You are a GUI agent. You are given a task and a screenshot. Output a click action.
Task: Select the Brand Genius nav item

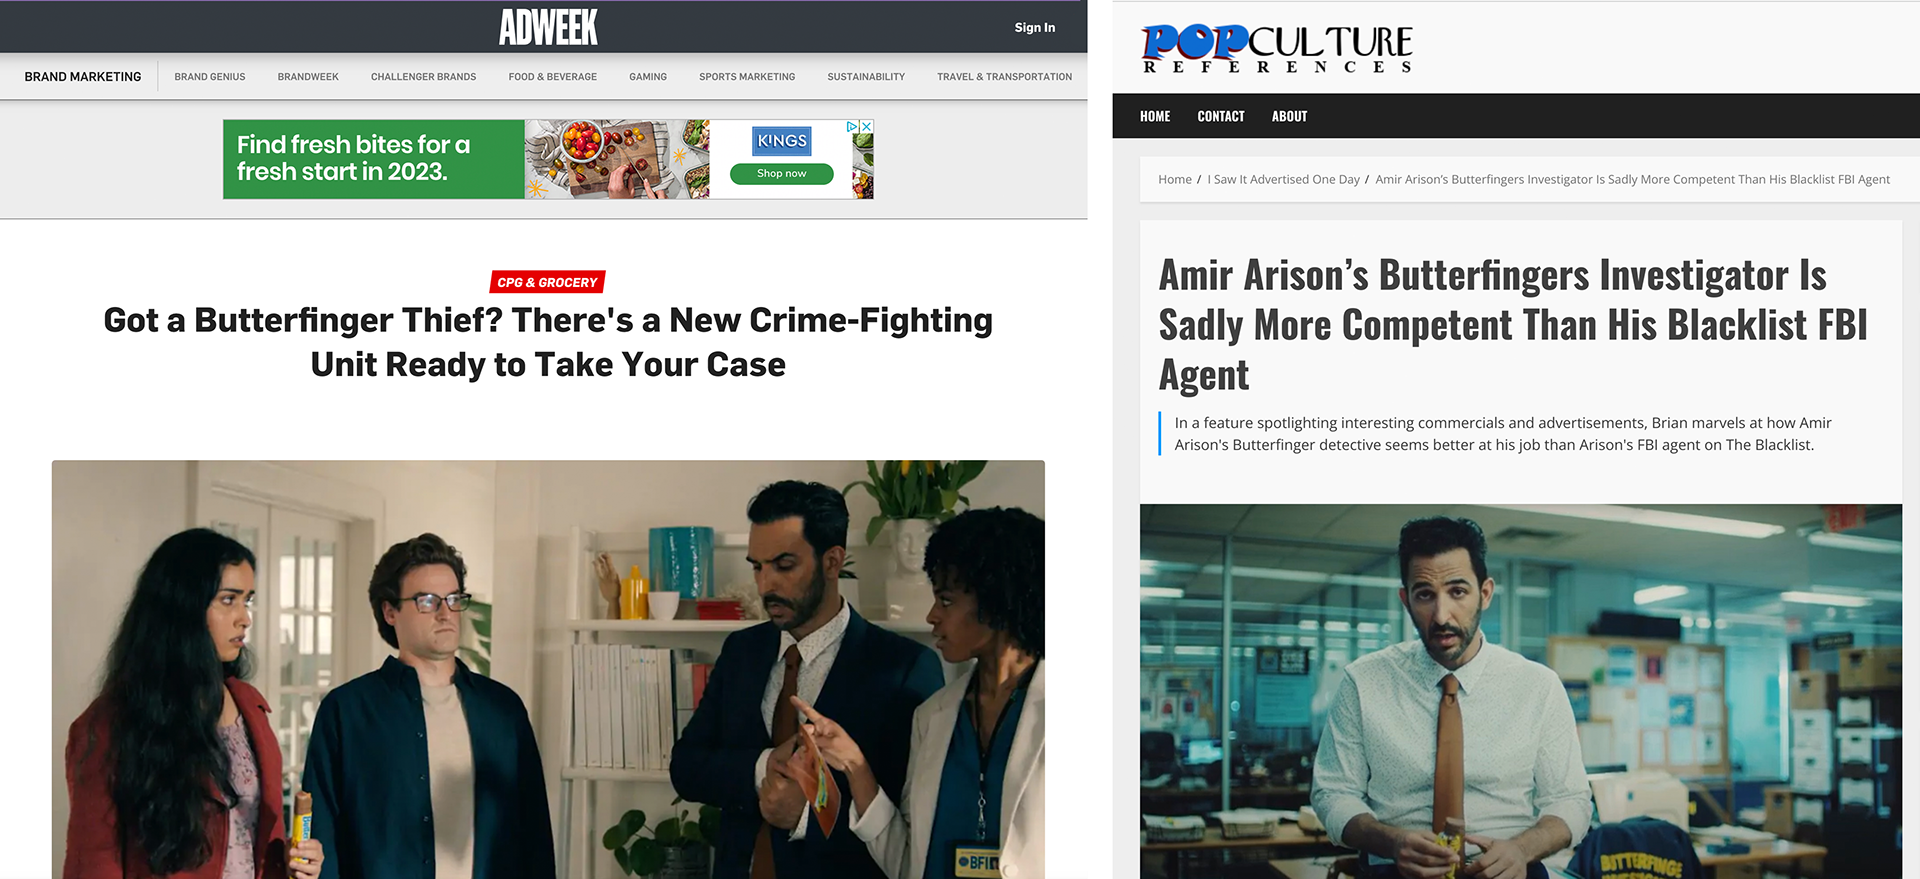tap(210, 77)
